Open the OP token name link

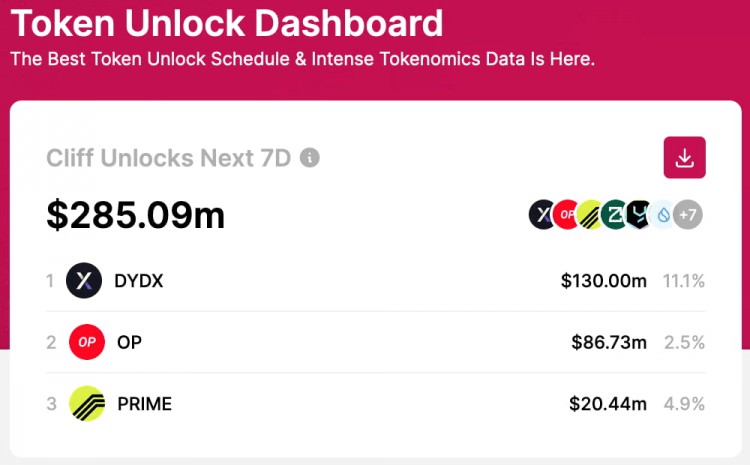click(x=129, y=342)
